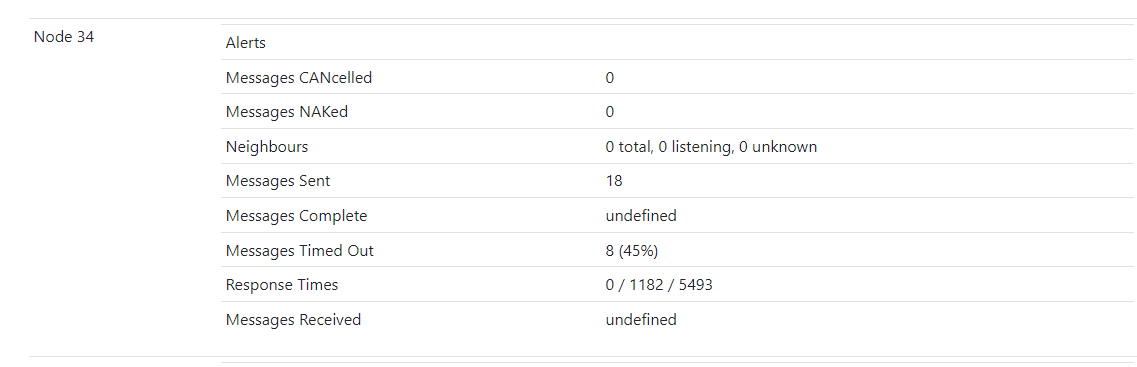Click the Messages Sent value 18
This screenshot has height=367, width=1137.
click(614, 181)
